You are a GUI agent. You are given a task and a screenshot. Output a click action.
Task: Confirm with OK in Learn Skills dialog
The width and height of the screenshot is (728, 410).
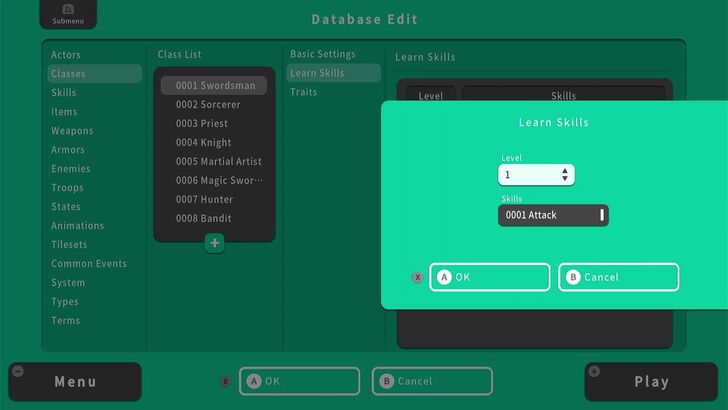[x=490, y=277]
